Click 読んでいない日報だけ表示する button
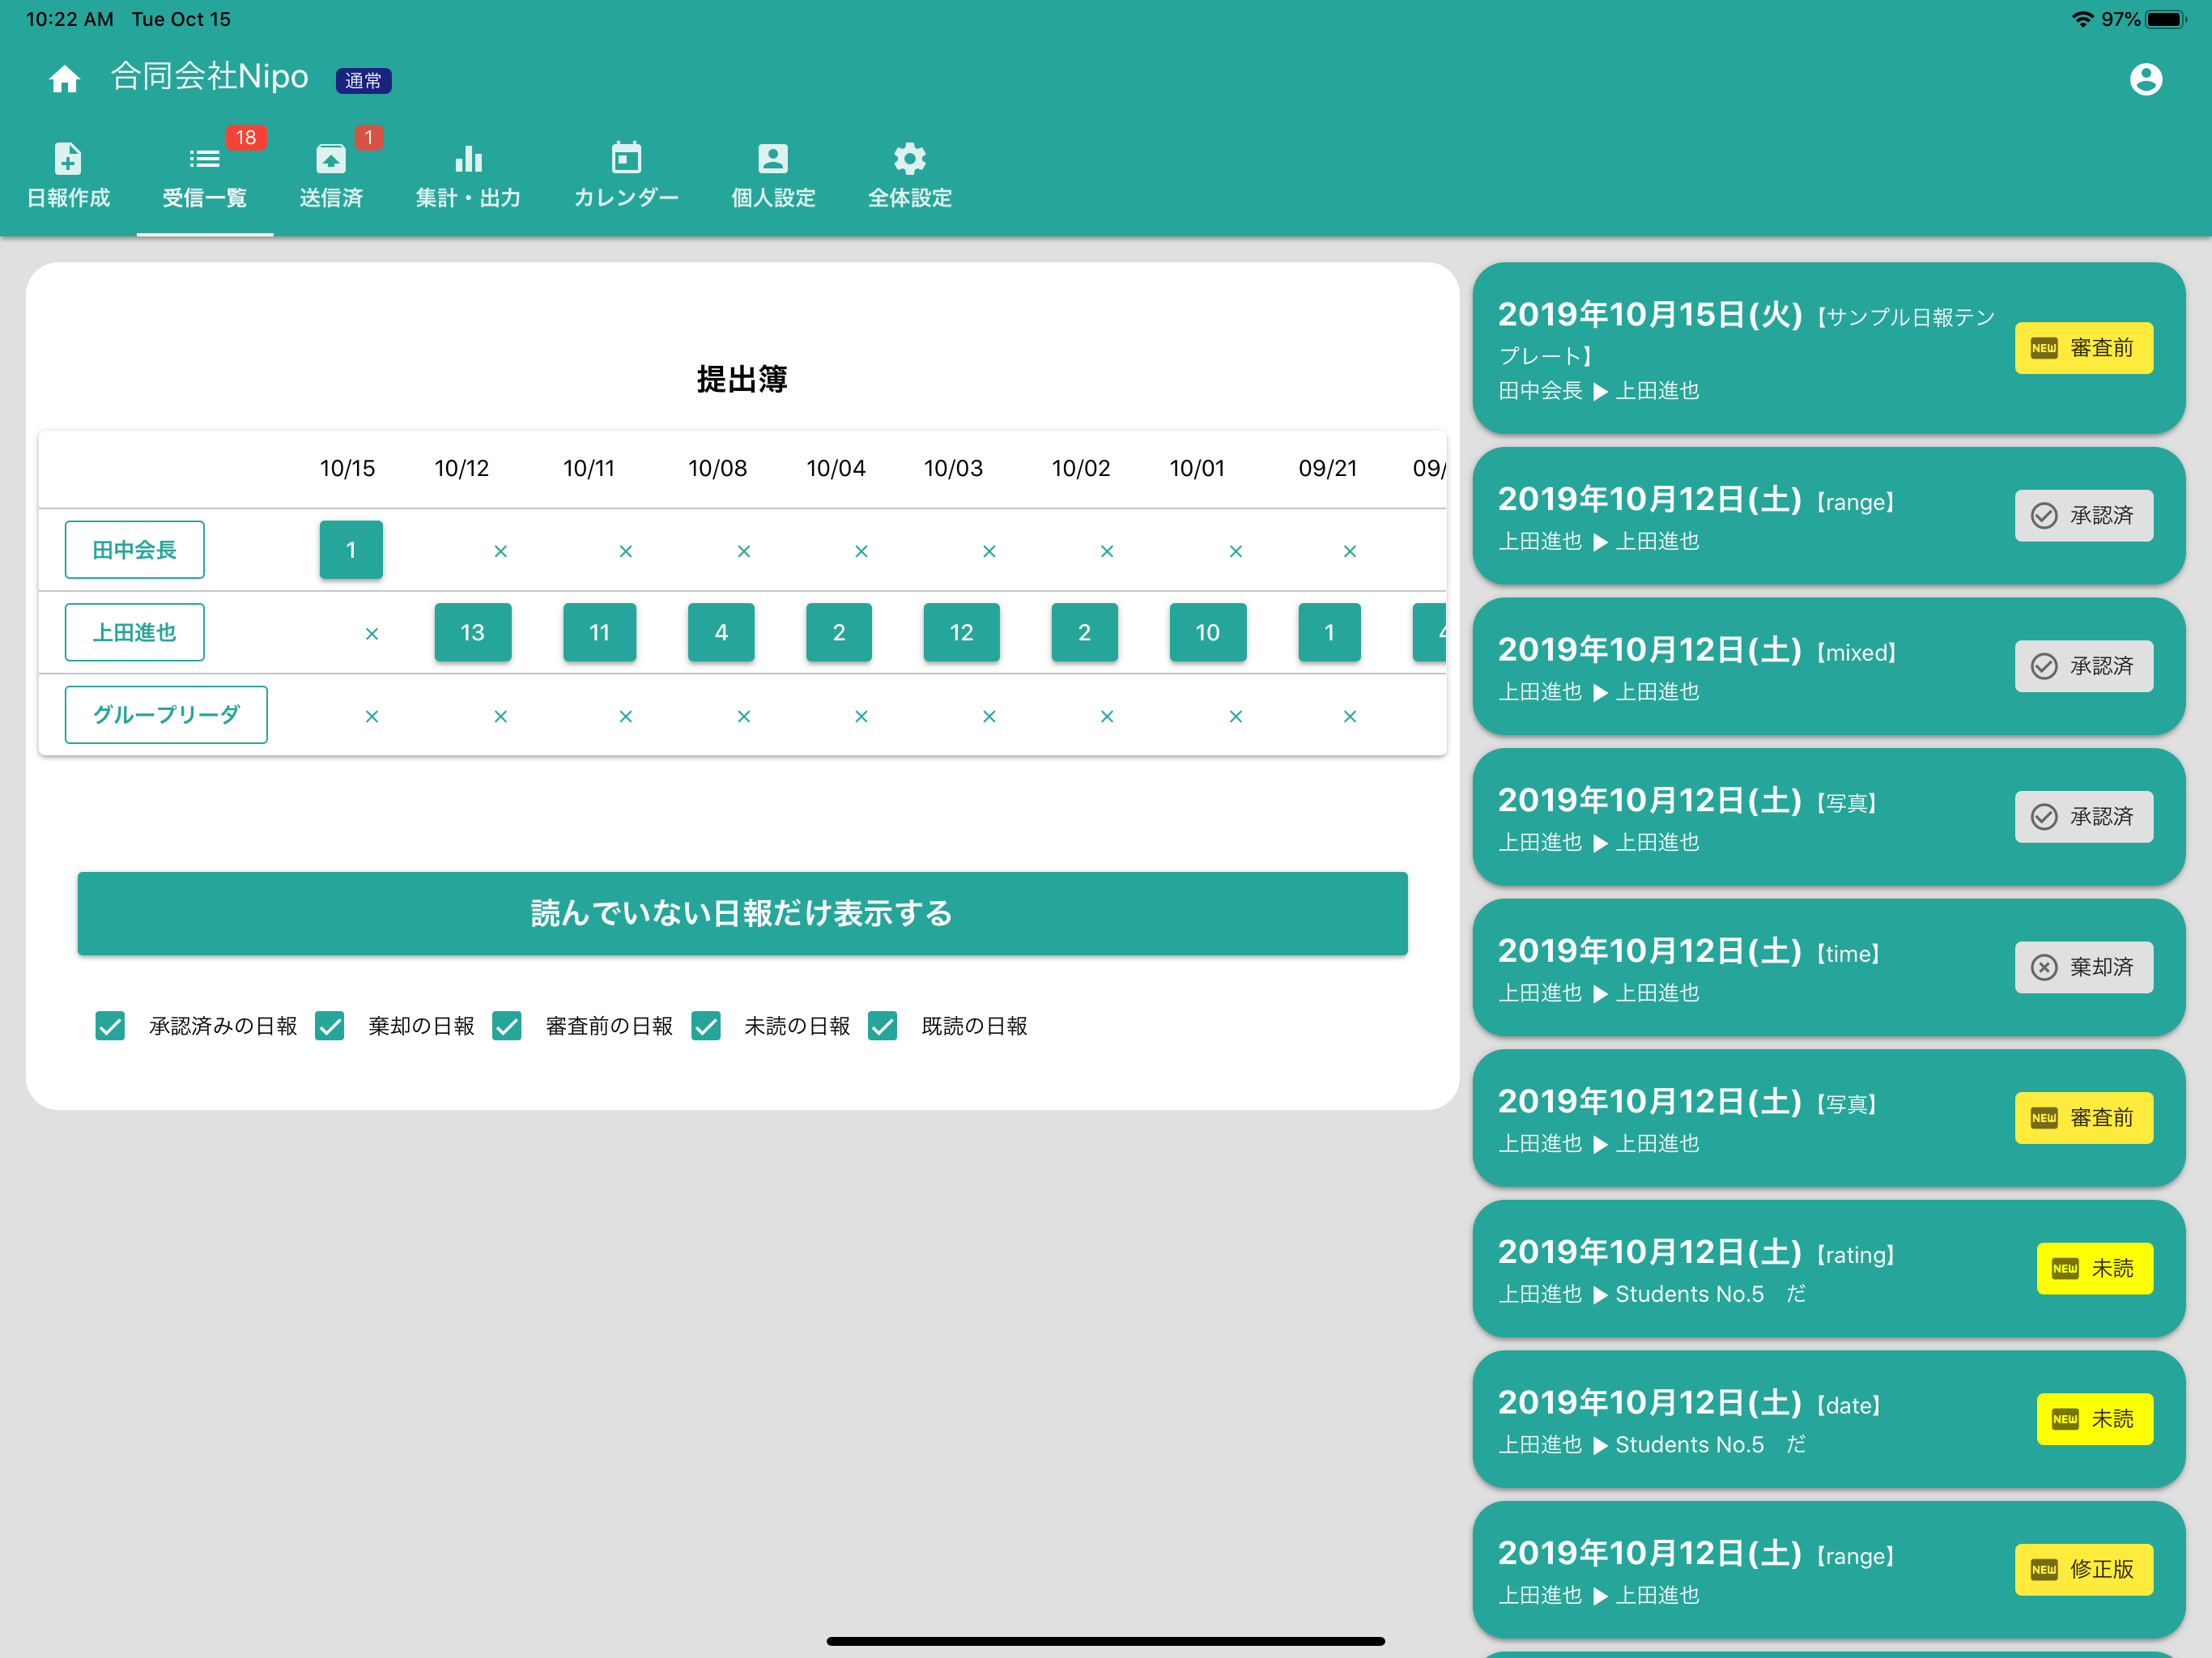 click(742, 914)
